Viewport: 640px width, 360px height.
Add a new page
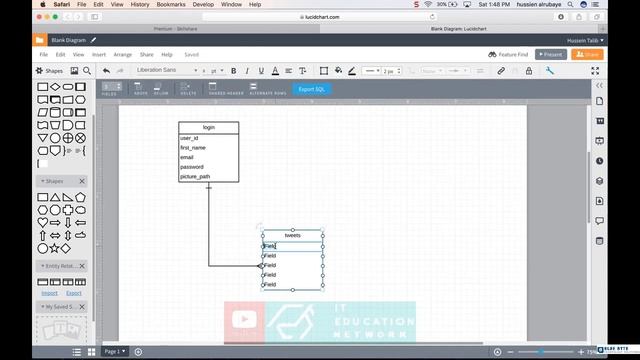point(138,352)
